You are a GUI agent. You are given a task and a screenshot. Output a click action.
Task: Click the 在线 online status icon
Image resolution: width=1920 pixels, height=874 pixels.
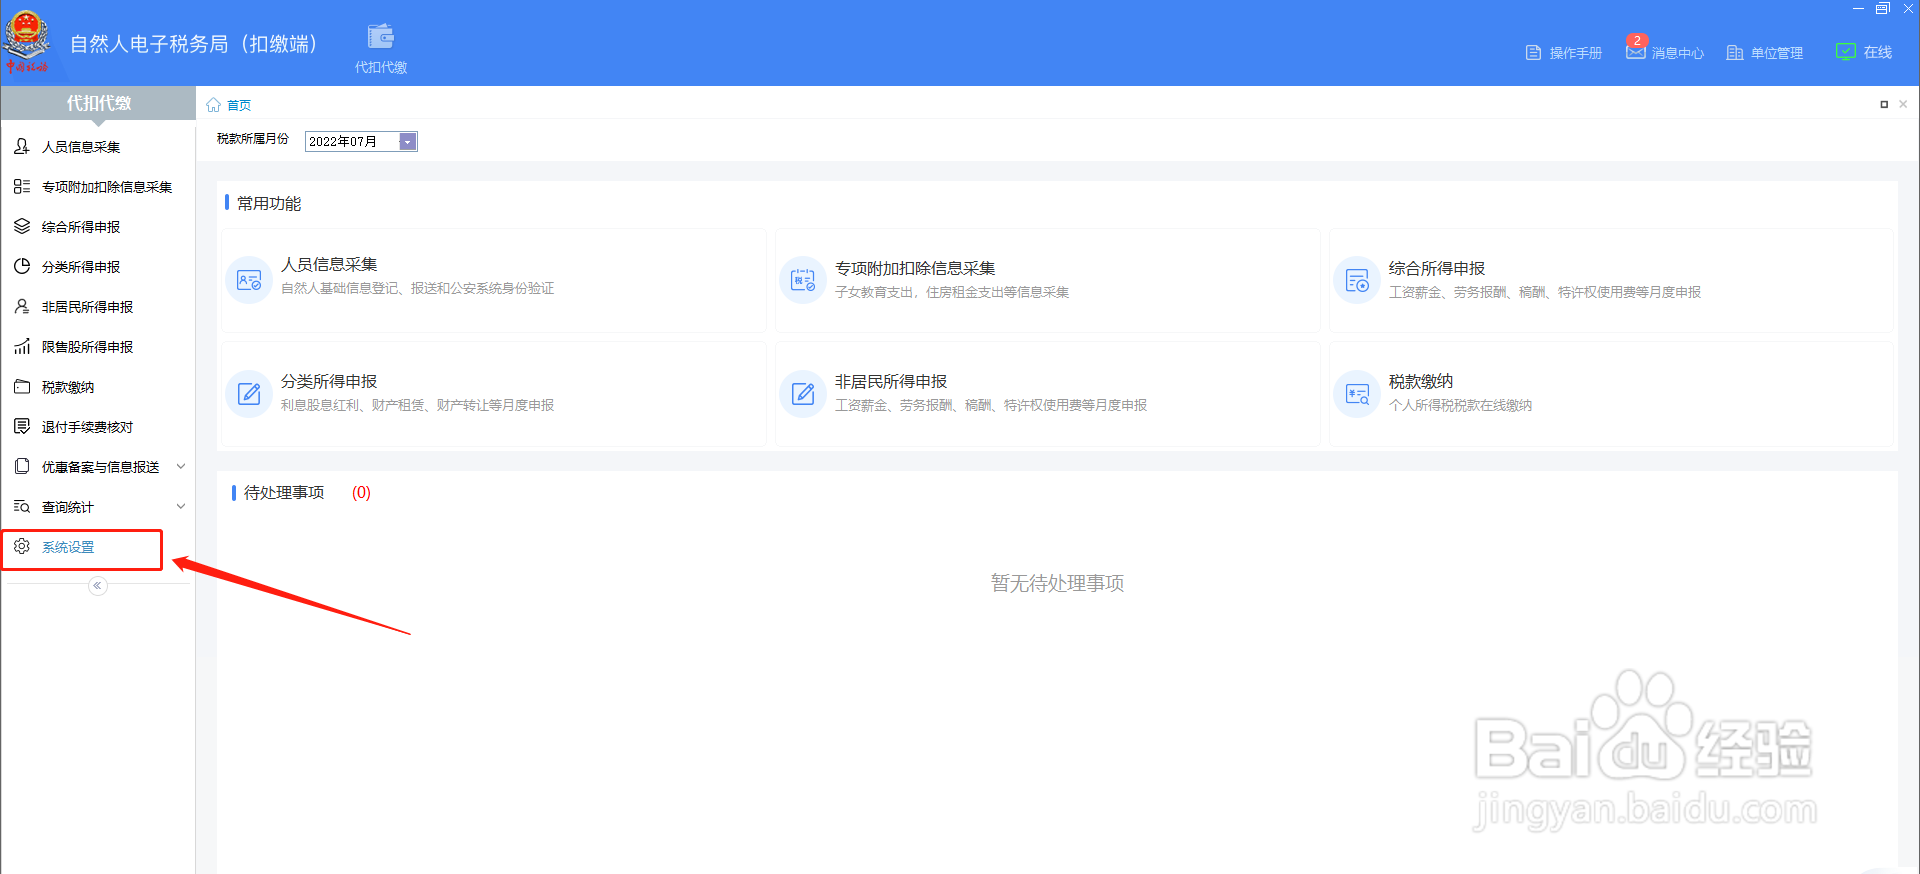click(x=1846, y=52)
